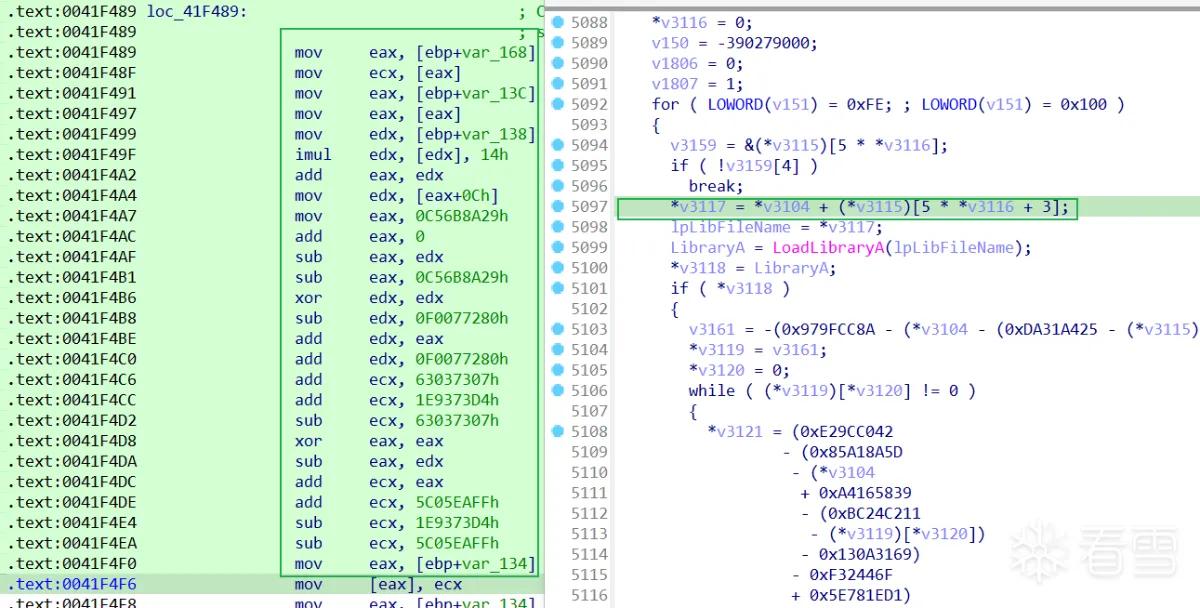Select sub eax, 0C56B8A29h instruction

coord(401,278)
